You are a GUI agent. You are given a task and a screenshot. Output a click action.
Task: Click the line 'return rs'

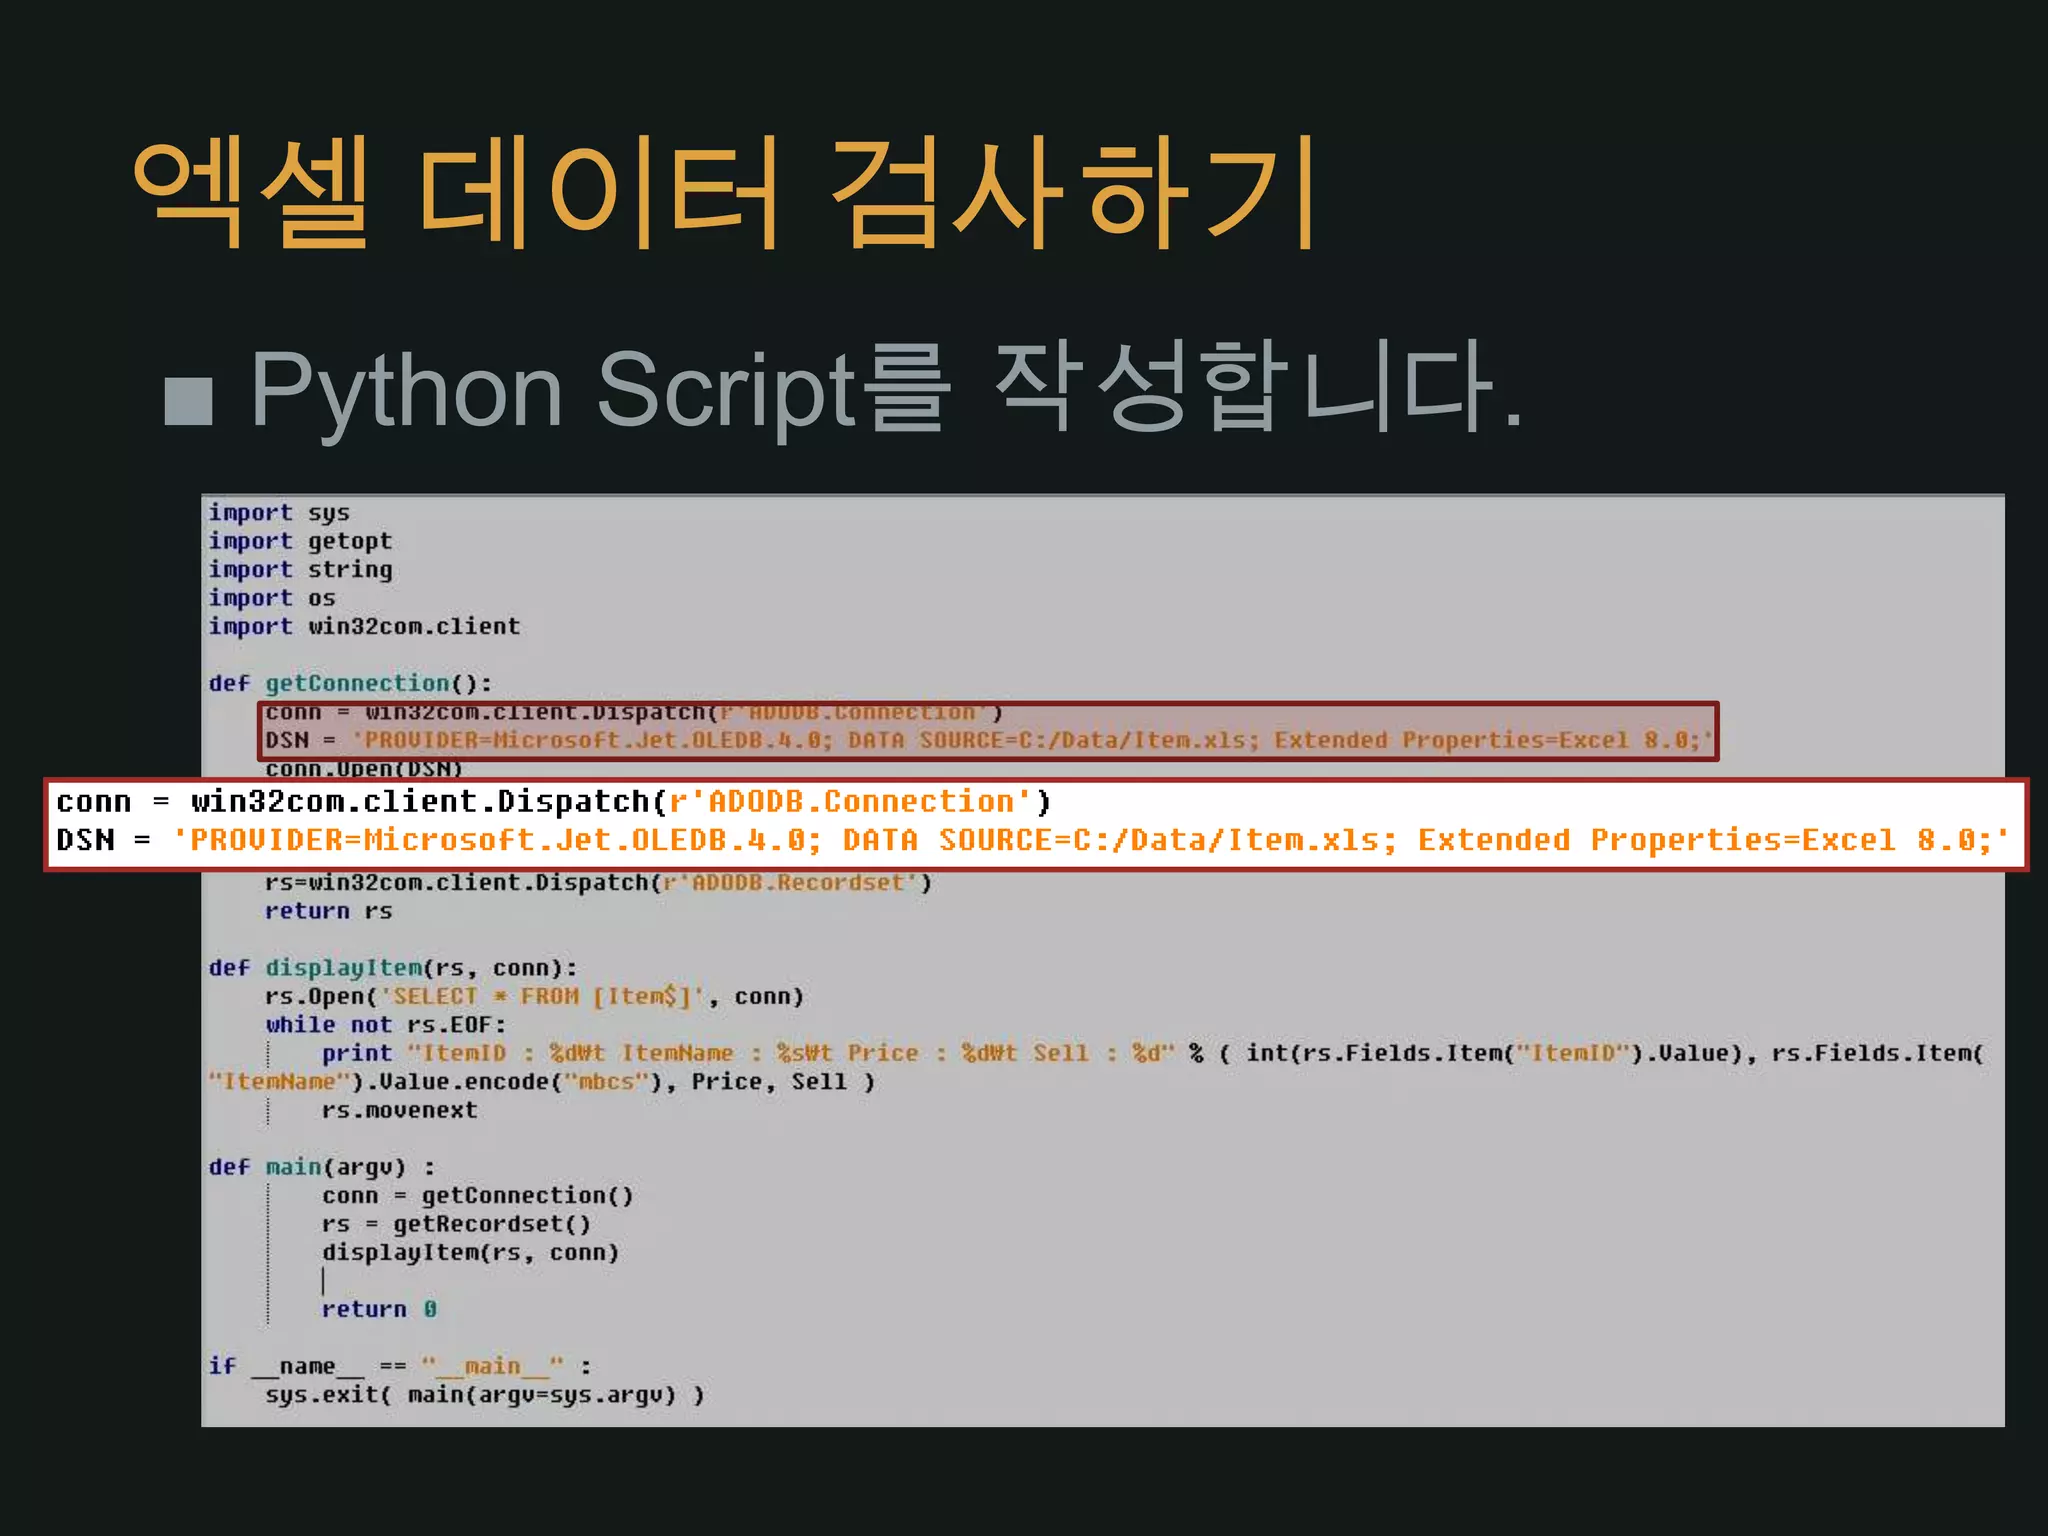click(x=328, y=911)
